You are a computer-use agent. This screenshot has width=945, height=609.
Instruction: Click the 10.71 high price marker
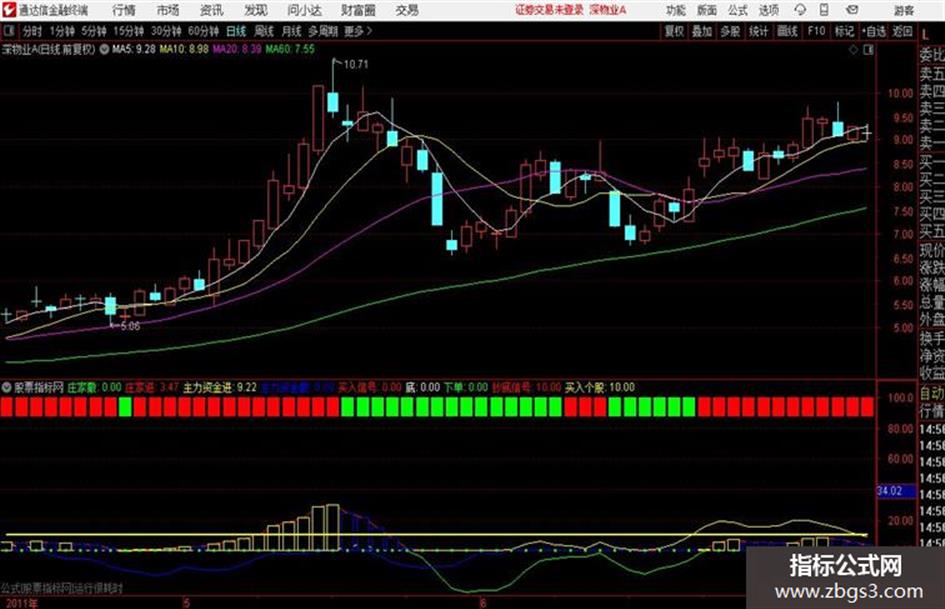356,64
